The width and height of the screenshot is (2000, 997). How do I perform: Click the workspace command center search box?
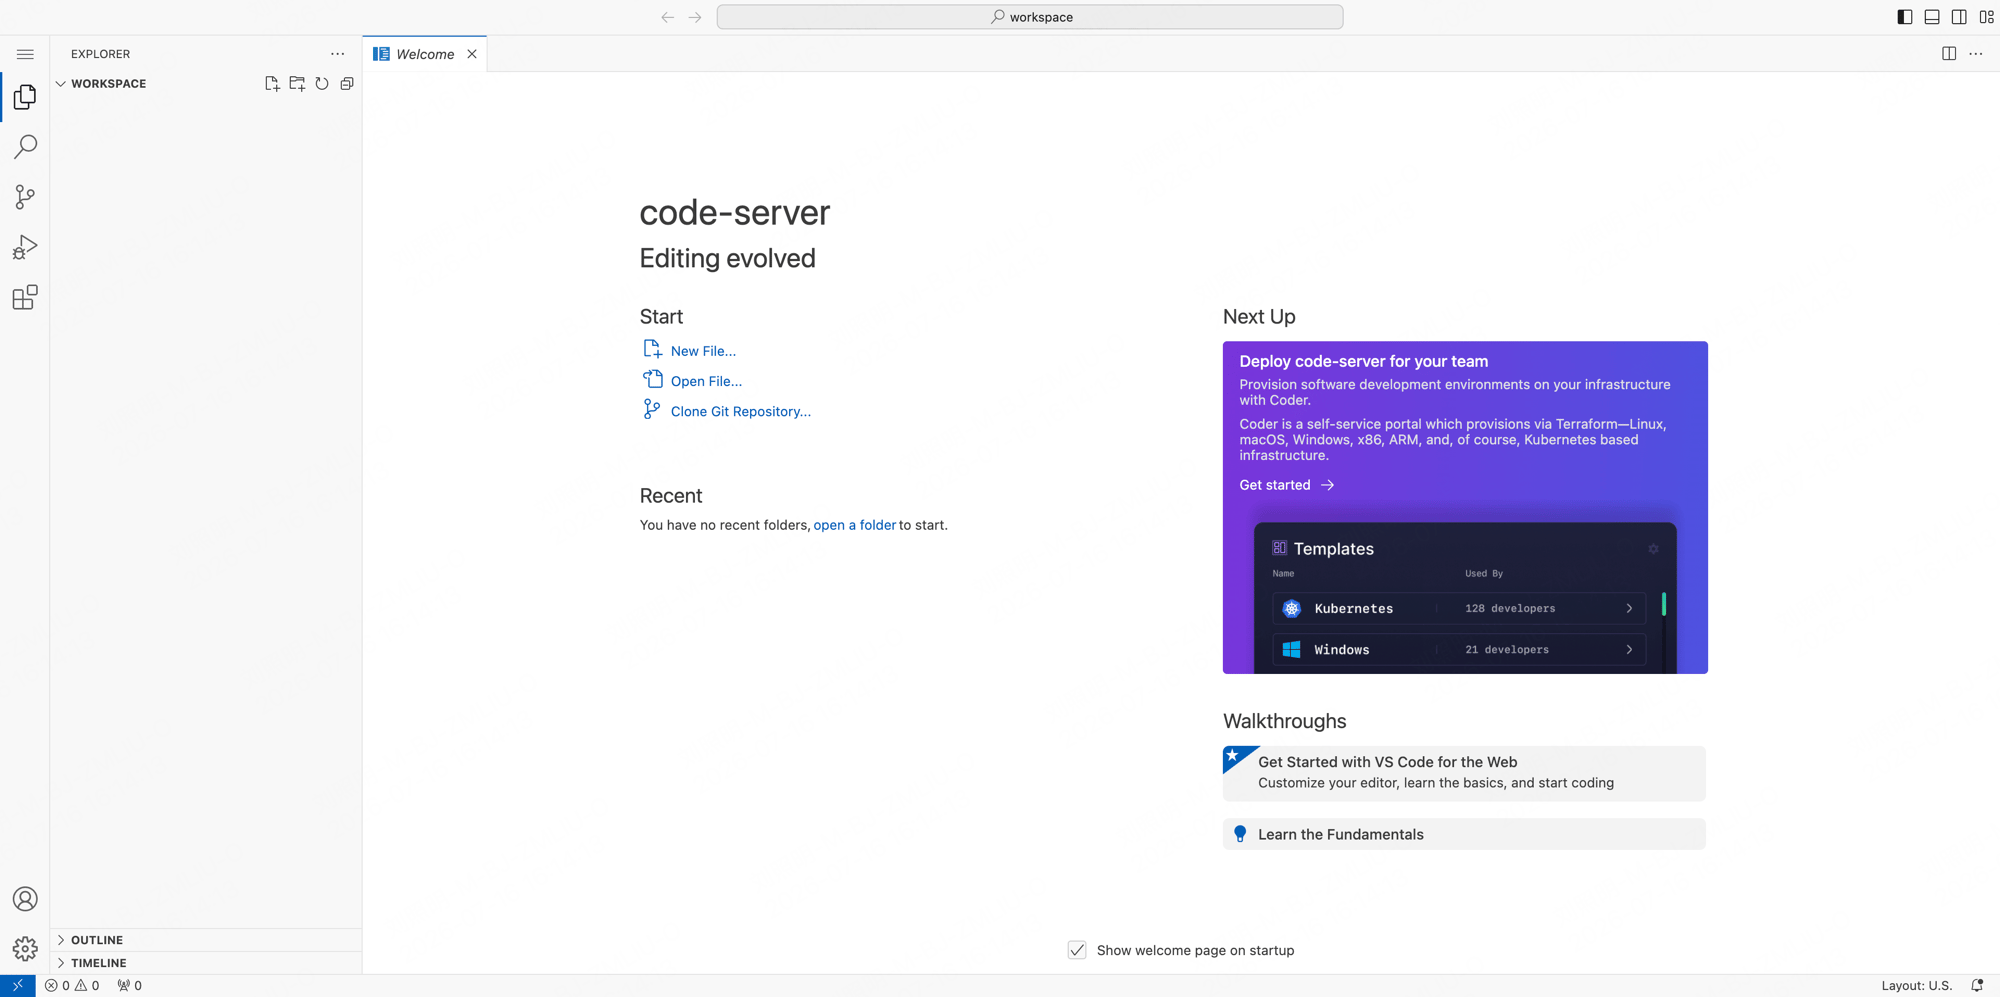(x=1030, y=17)
